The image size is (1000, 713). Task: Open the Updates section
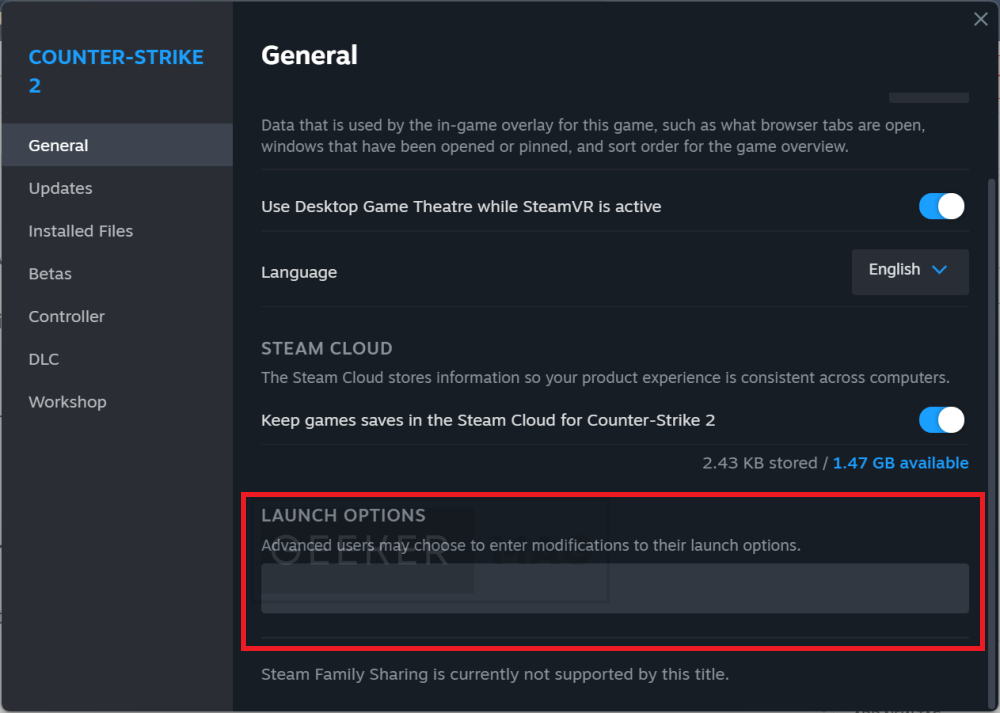pyautogui.click(x=117, y=188)
